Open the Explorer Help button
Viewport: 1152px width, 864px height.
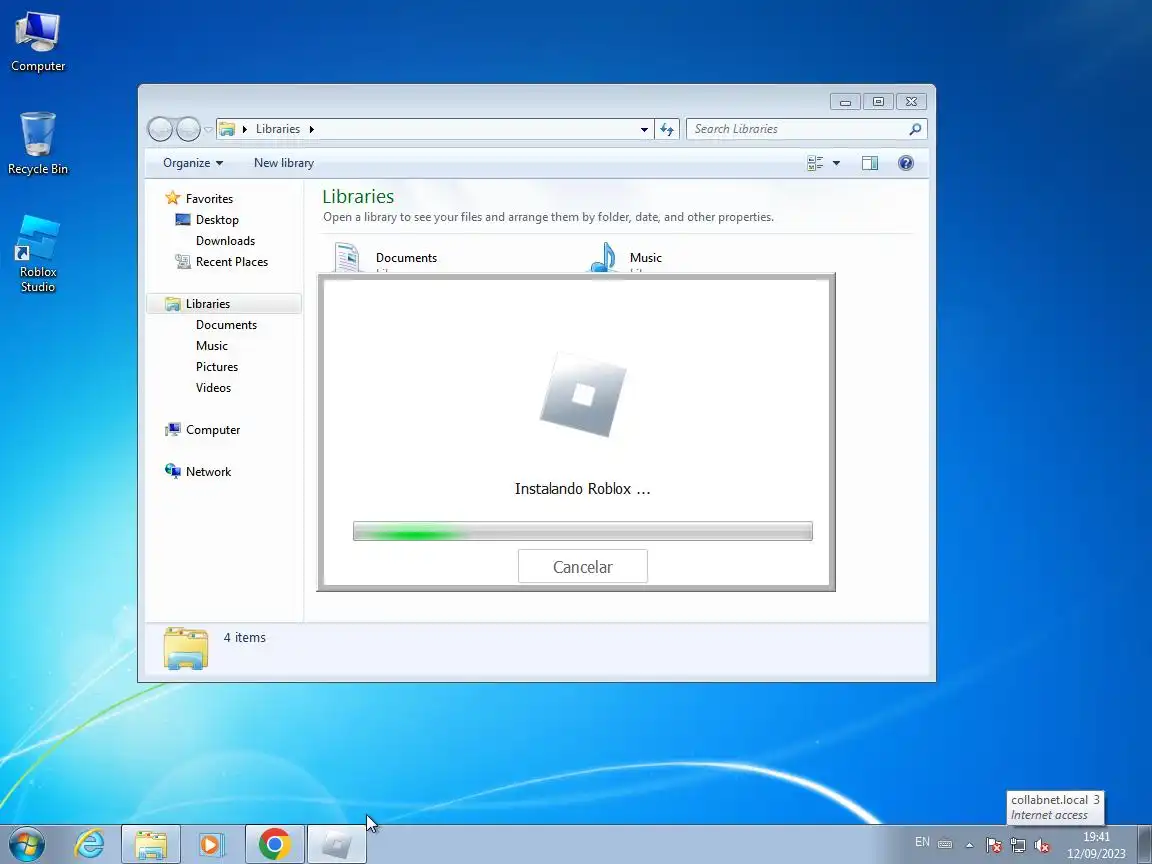906,163
